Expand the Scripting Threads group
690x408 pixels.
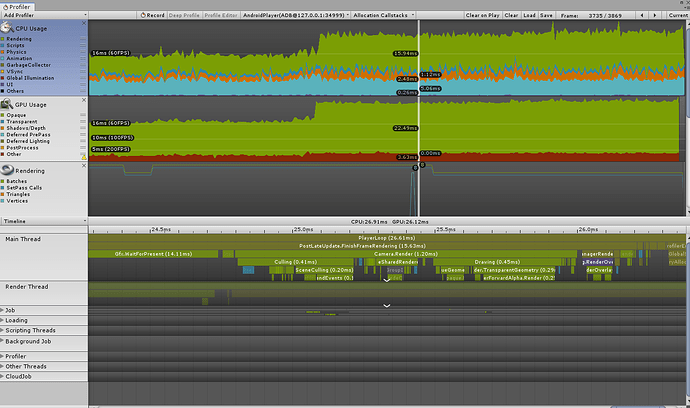(2, 330)
